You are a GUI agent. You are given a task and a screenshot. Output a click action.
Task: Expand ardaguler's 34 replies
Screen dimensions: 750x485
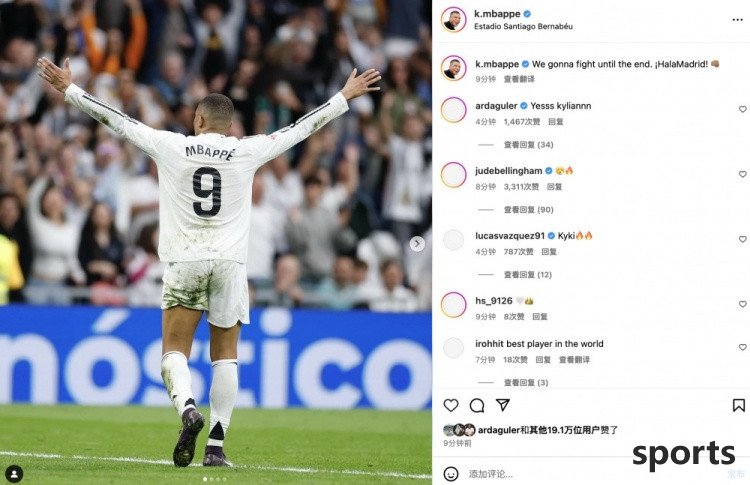pyautogui.click(x=528, y=144)
